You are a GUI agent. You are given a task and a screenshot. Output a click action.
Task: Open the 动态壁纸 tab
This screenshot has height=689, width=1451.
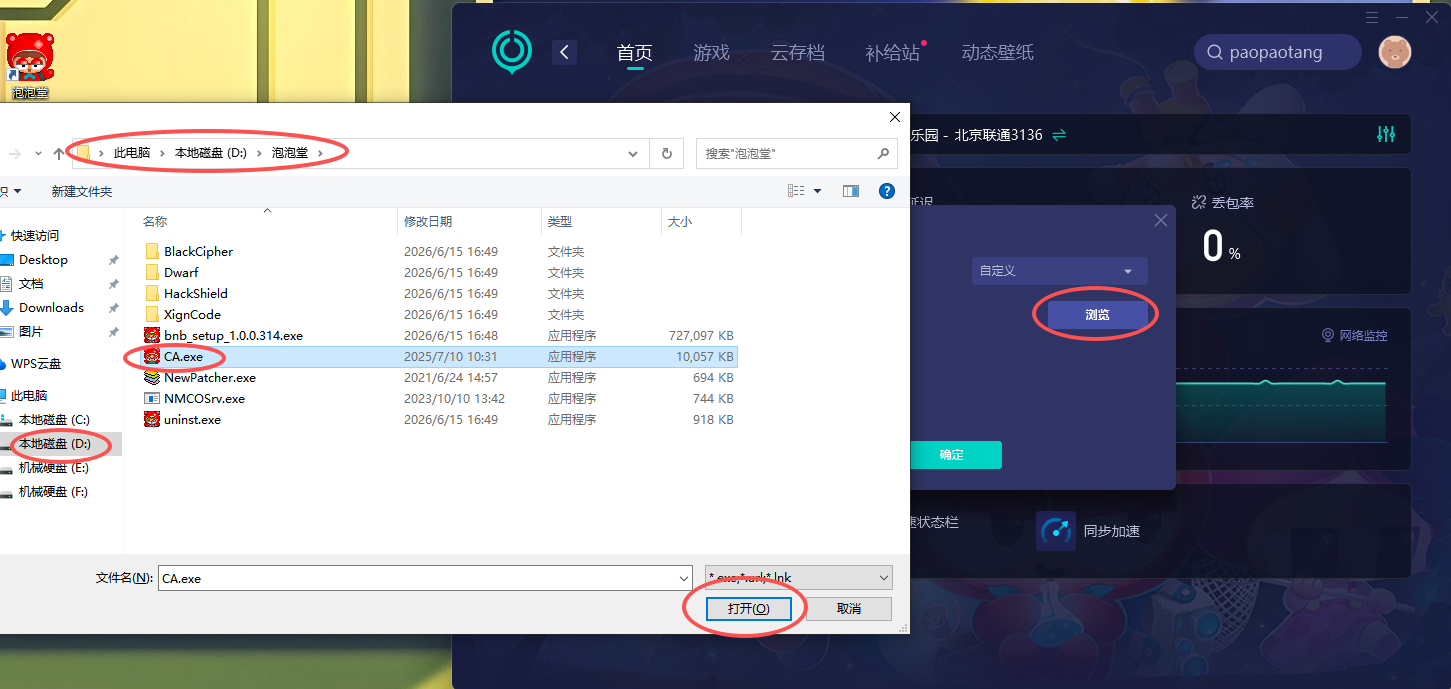(x=997, y=53)
